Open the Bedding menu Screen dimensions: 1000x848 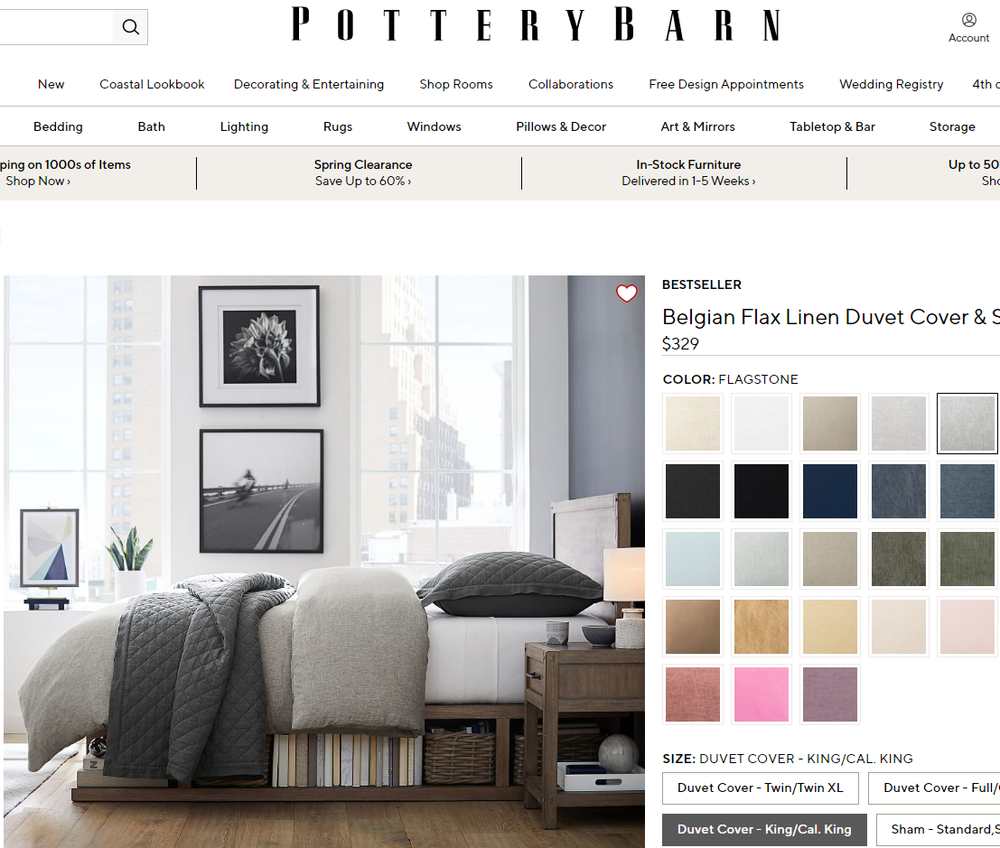tap(58, 127)
